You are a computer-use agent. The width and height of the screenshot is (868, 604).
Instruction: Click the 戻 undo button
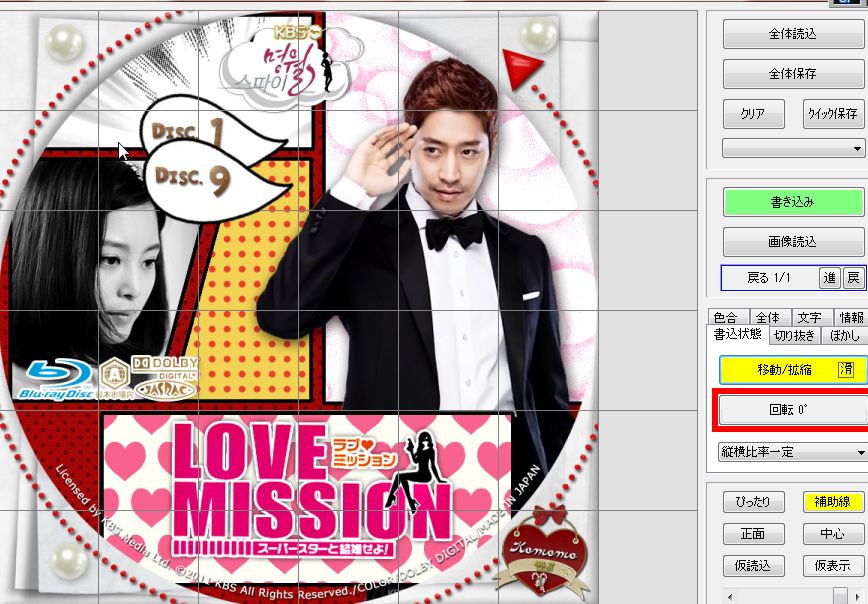click(x=853, y=278)
